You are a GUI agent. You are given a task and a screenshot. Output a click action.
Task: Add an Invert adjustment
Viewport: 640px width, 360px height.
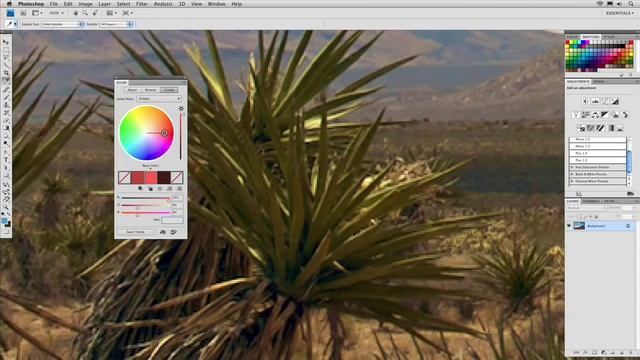[581, 128]
